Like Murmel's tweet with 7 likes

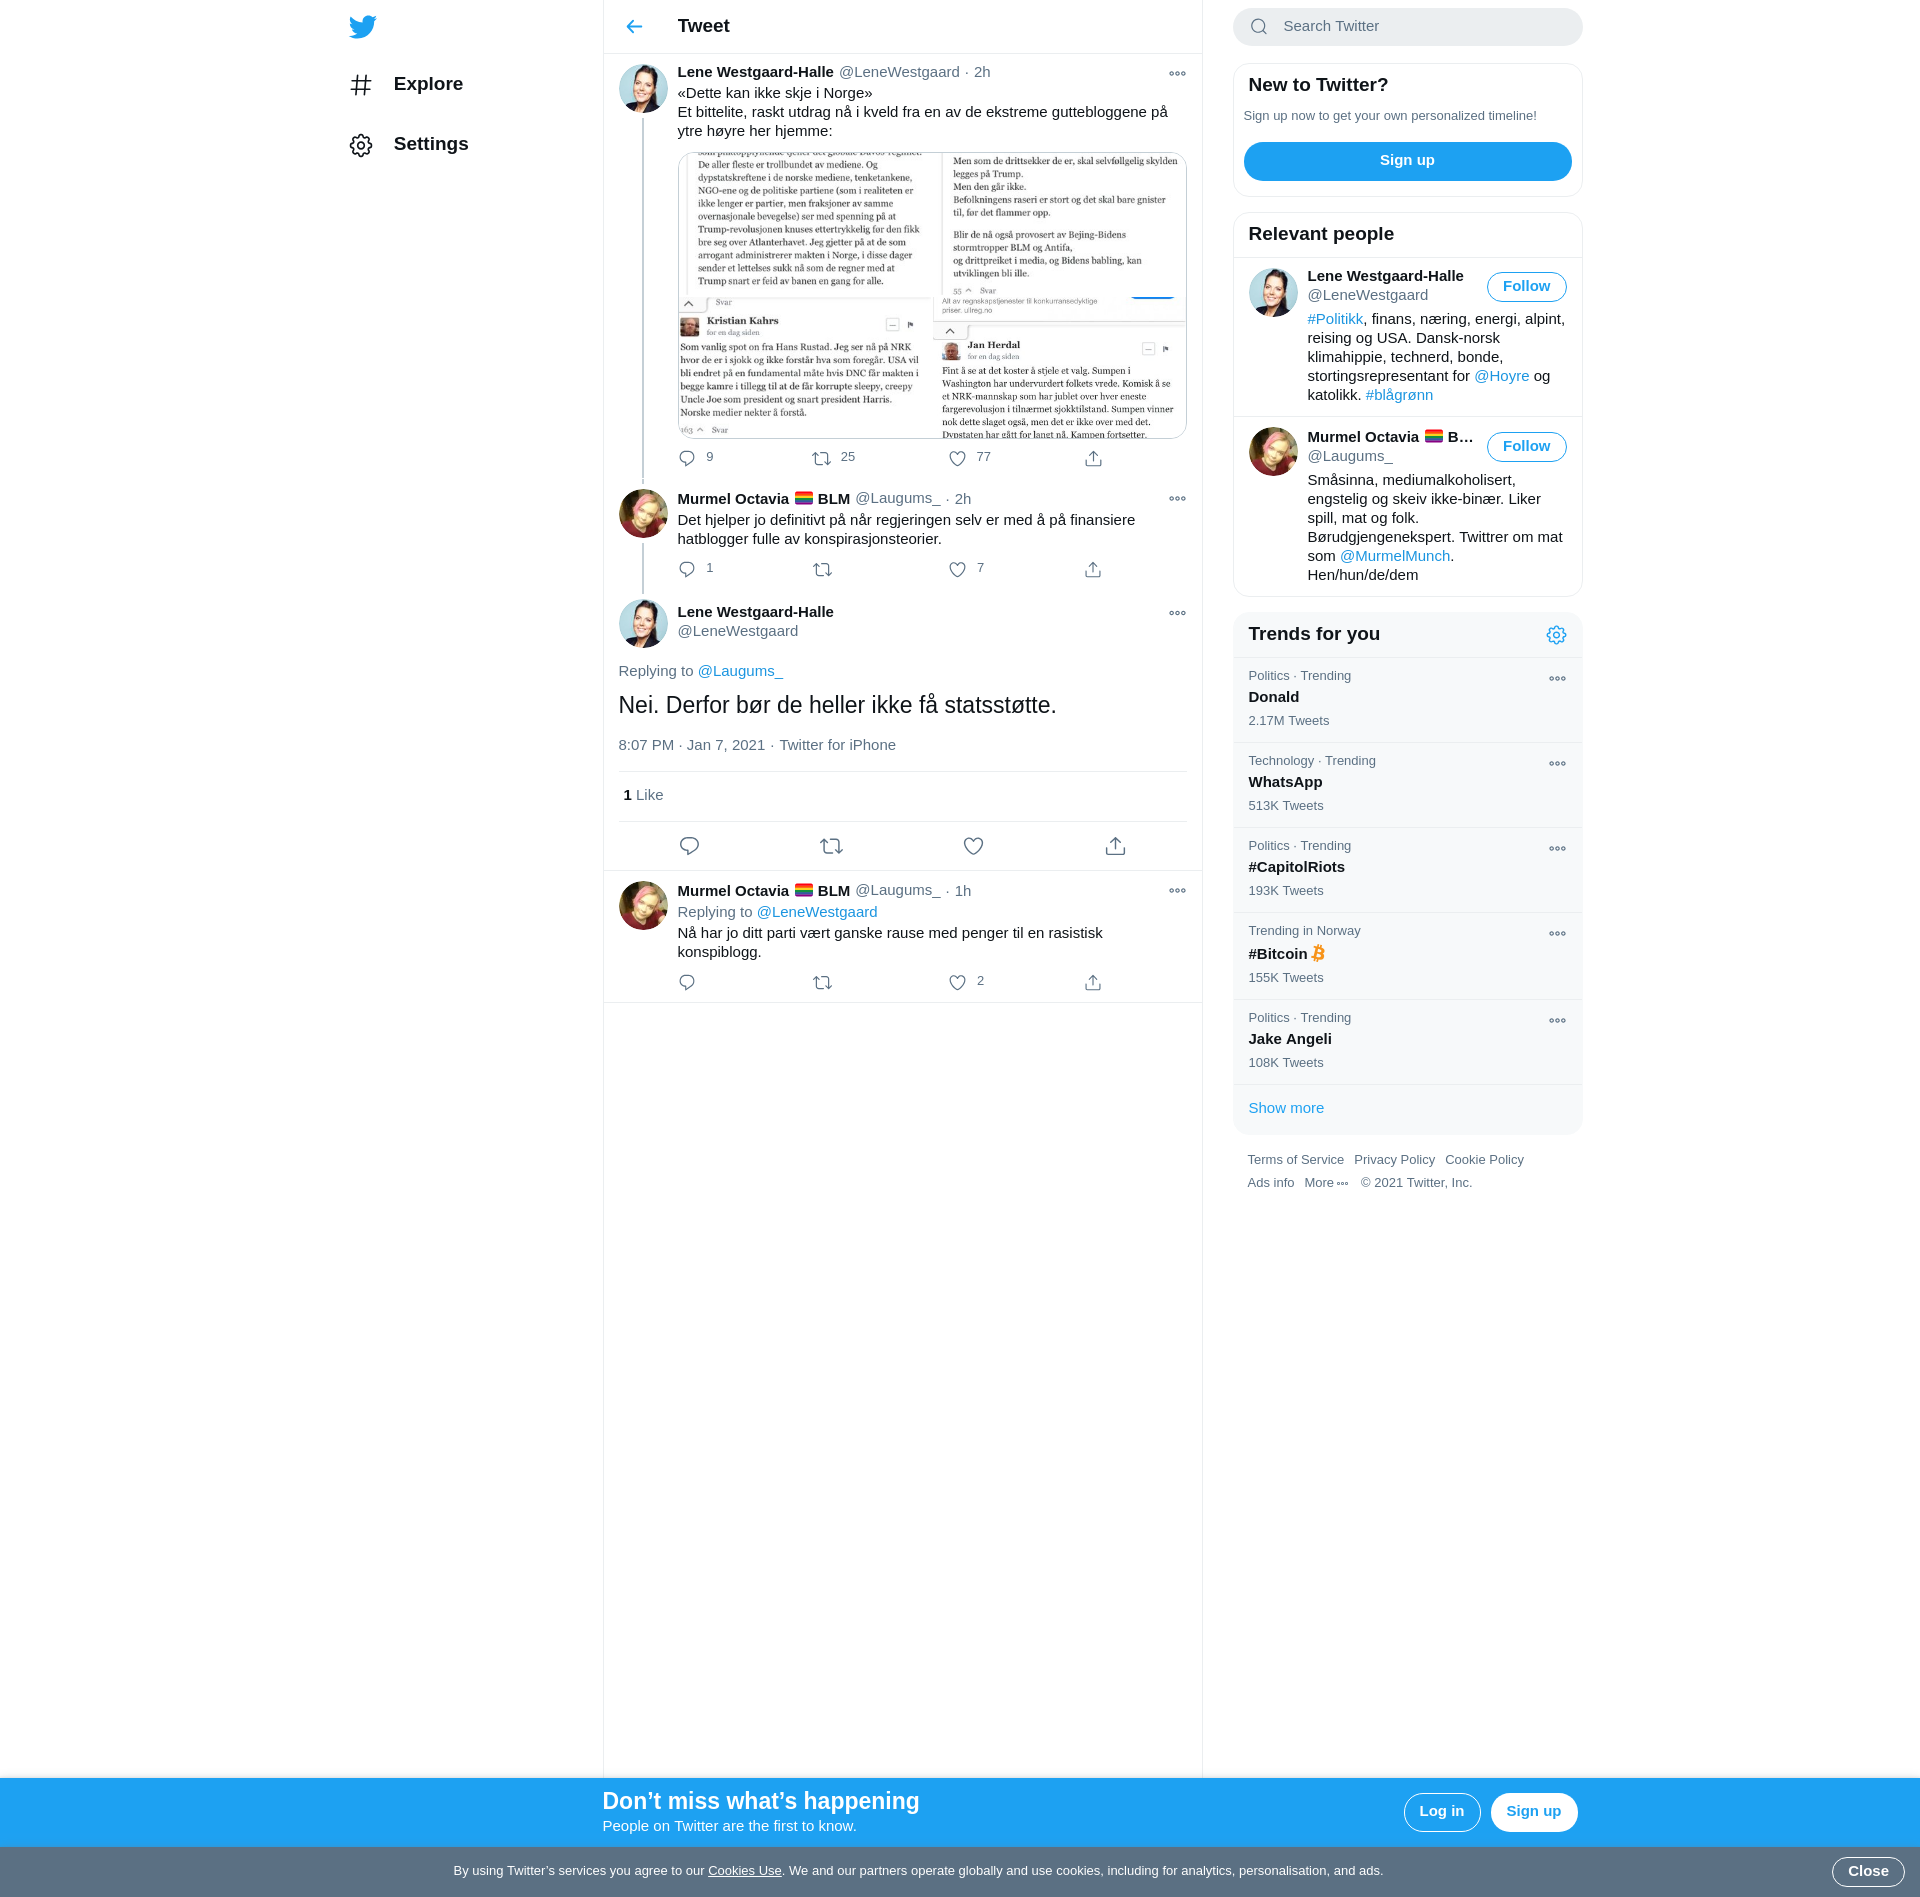click(957, 569)
